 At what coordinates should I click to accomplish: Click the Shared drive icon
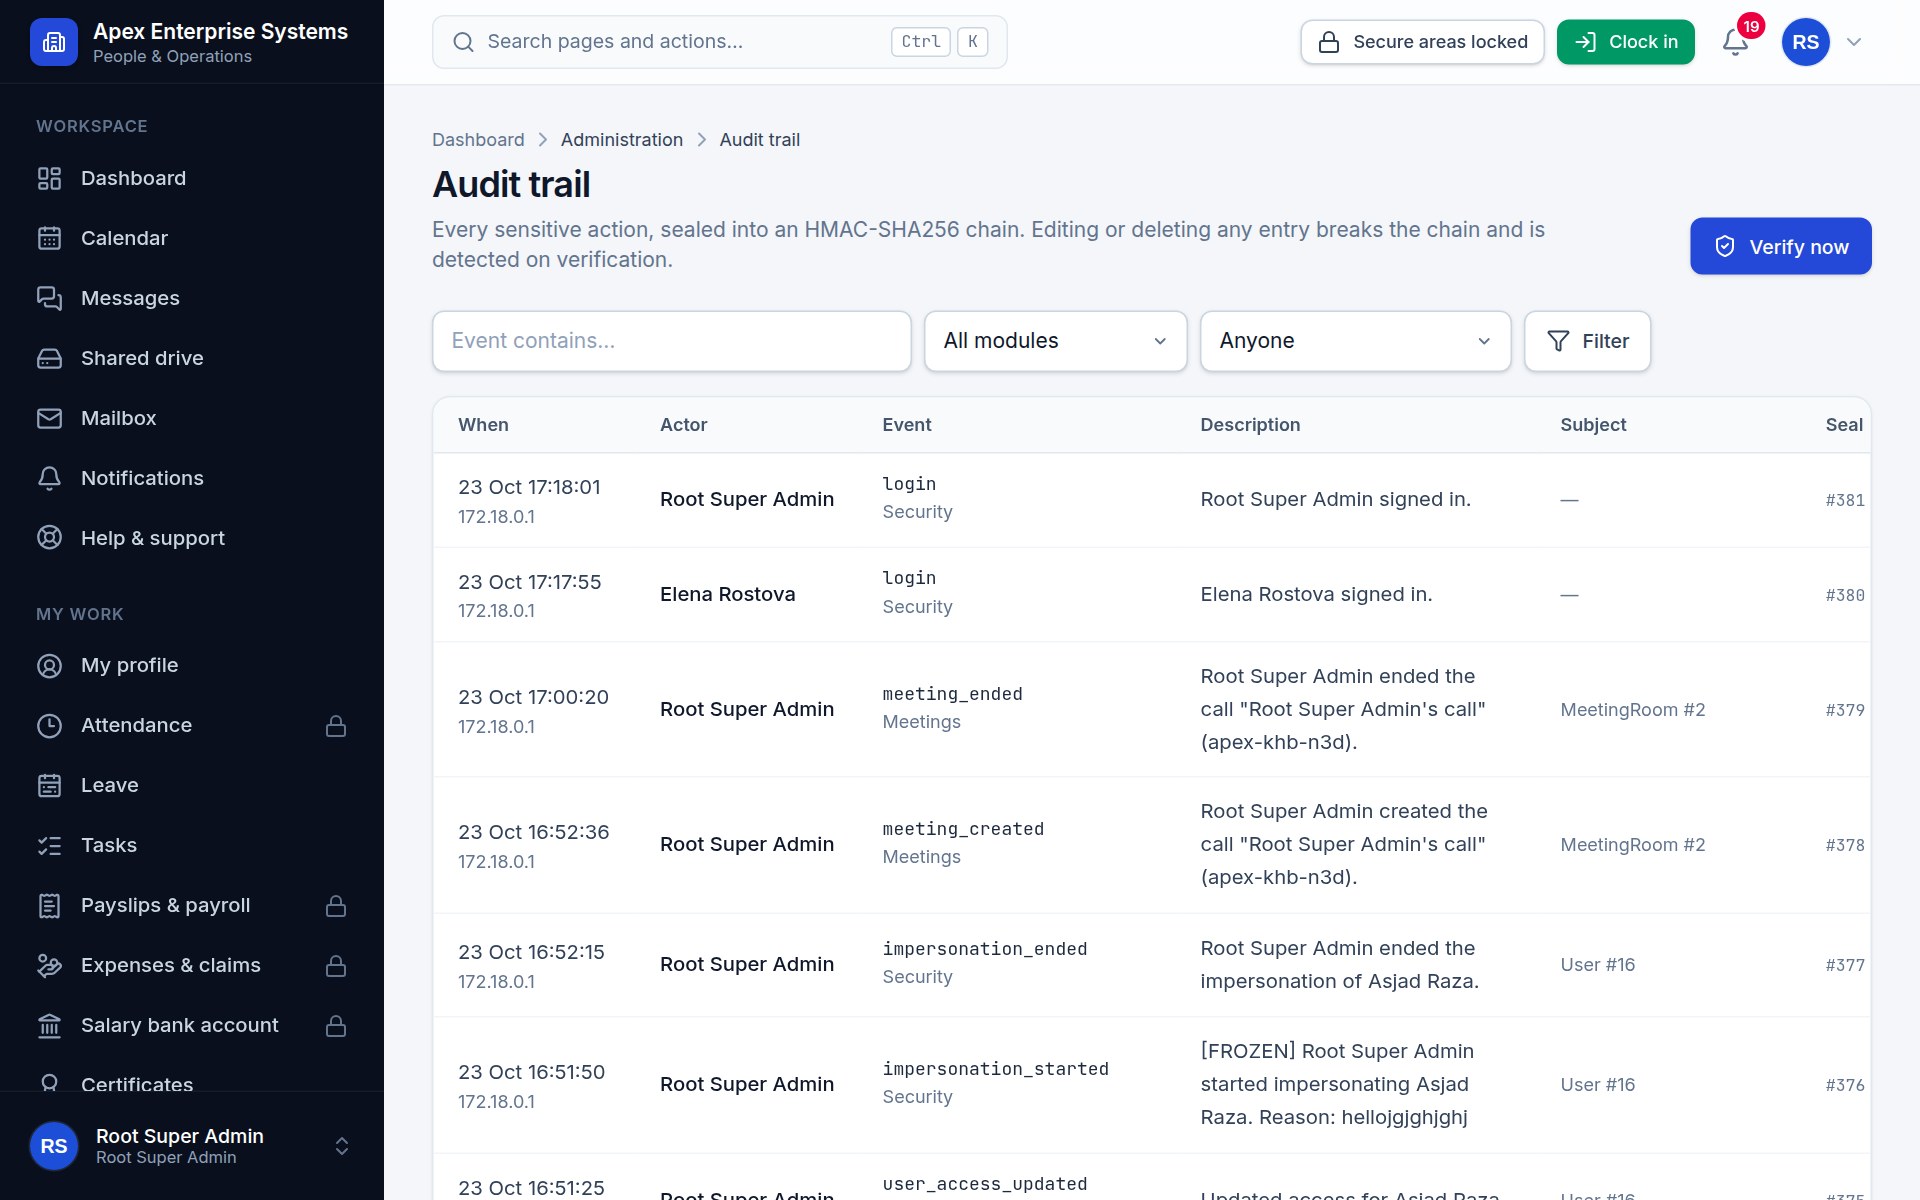tap(49, 358)
